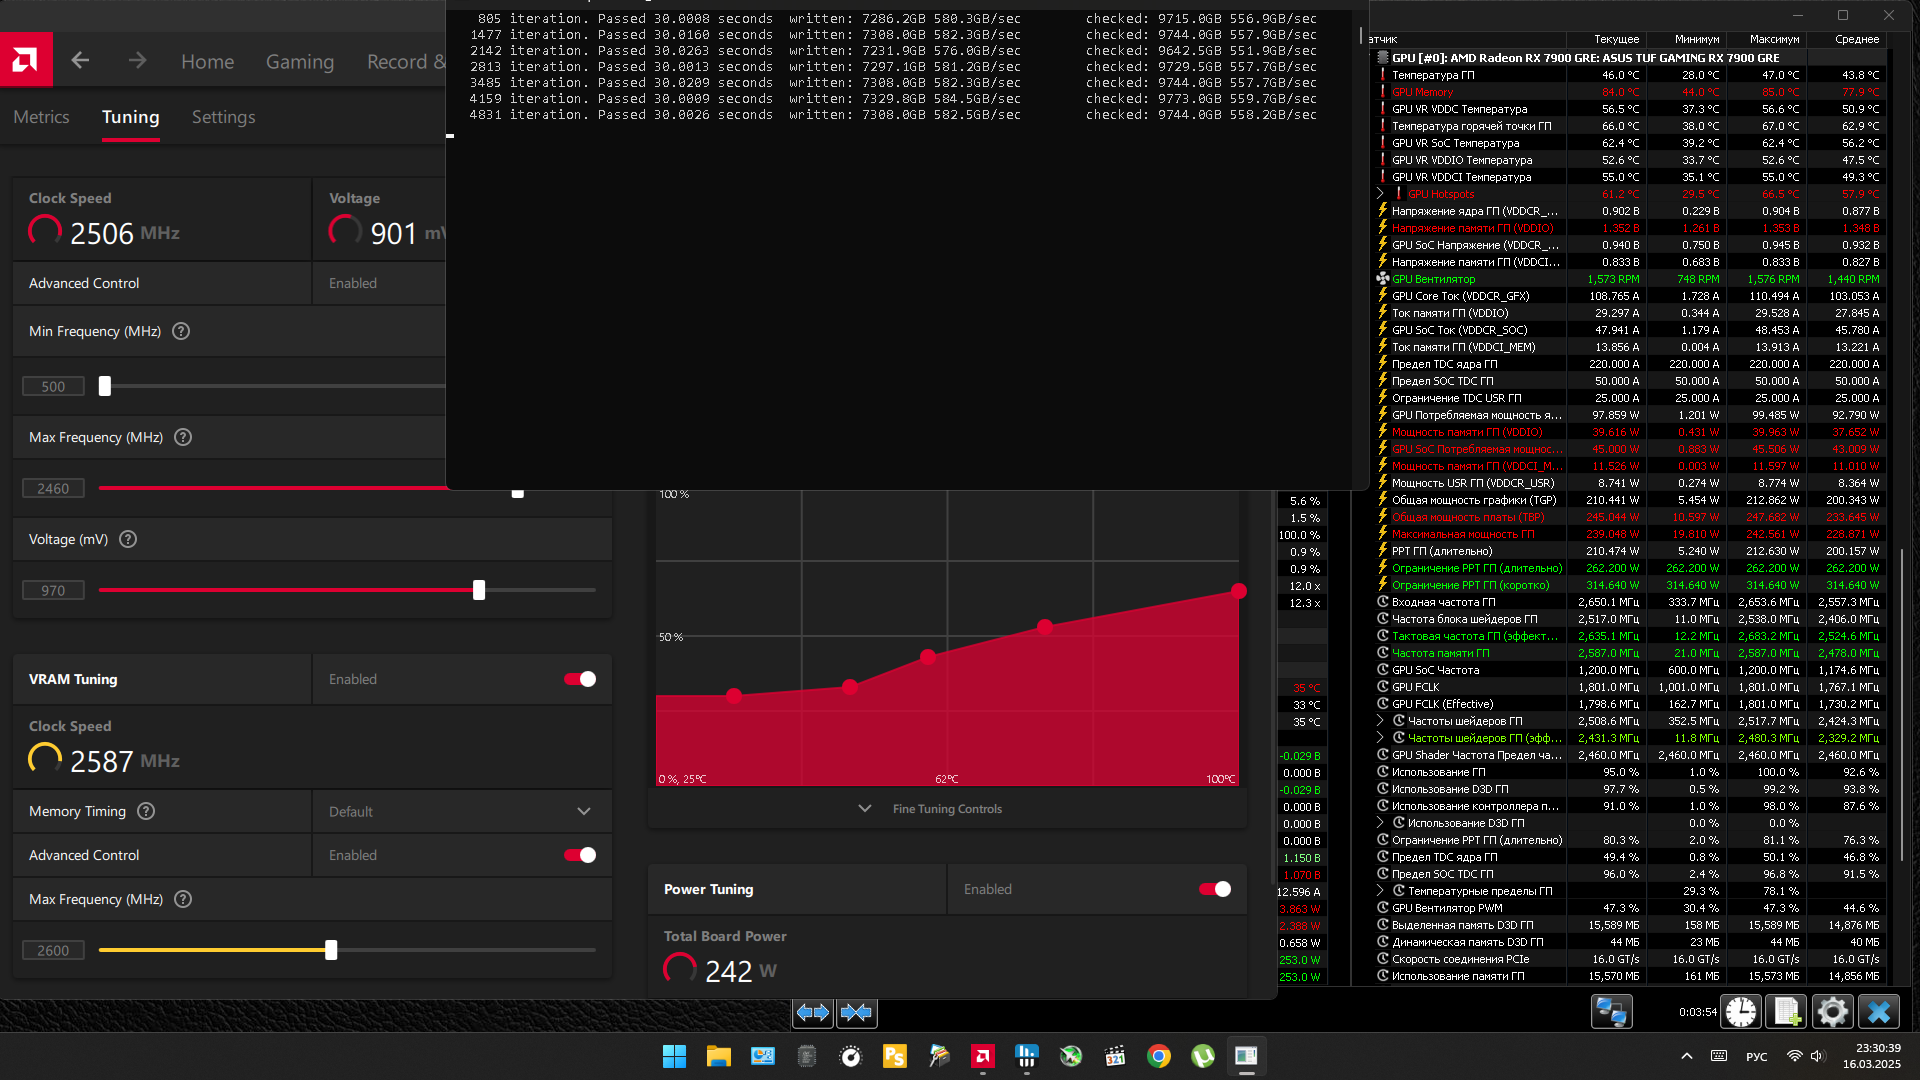1920x1080 pixels.
Task: Open the Memory Timing dropdown
Action: pos(583,811)
